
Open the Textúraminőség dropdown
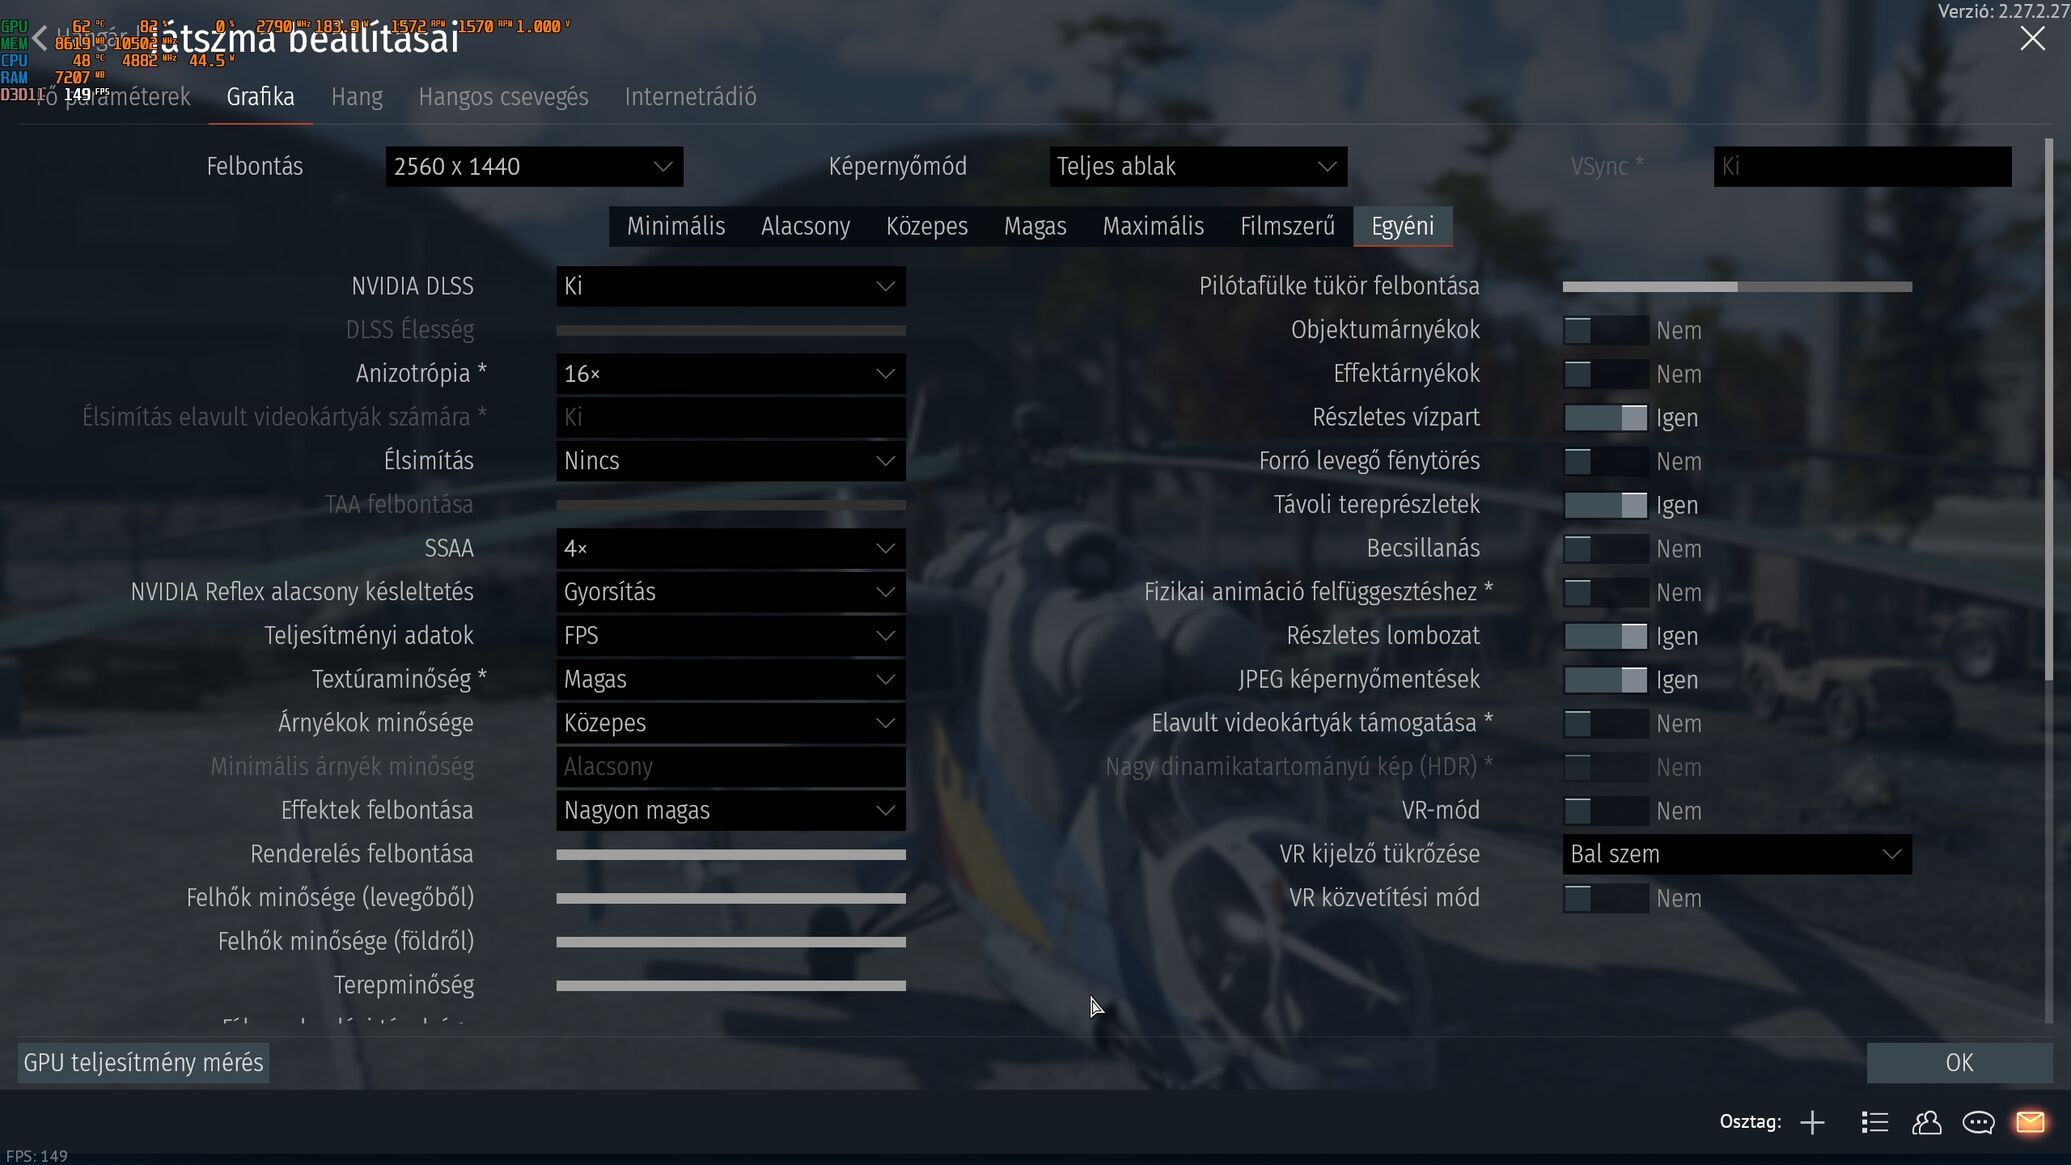pyautogui.click(x=730, y=679)
